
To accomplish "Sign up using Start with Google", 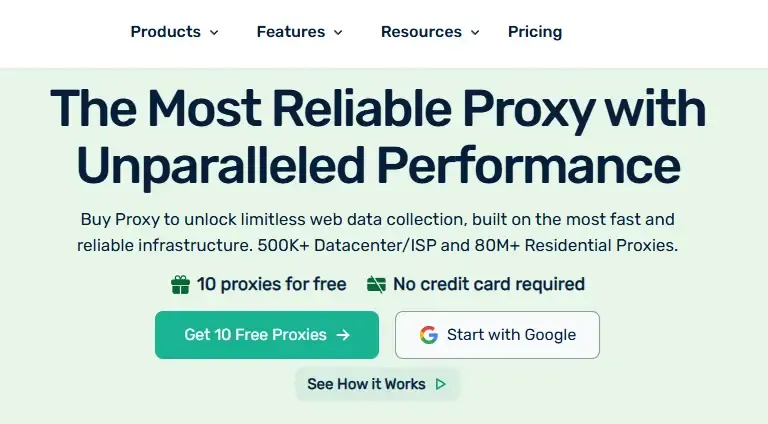I will point(497,335).
